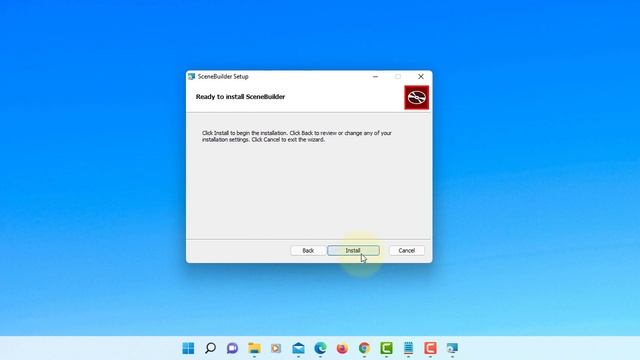Screen dimensions: 640x360
Task: Launch Microsoft Edge from the taskbar
Action: coord(320,348)
